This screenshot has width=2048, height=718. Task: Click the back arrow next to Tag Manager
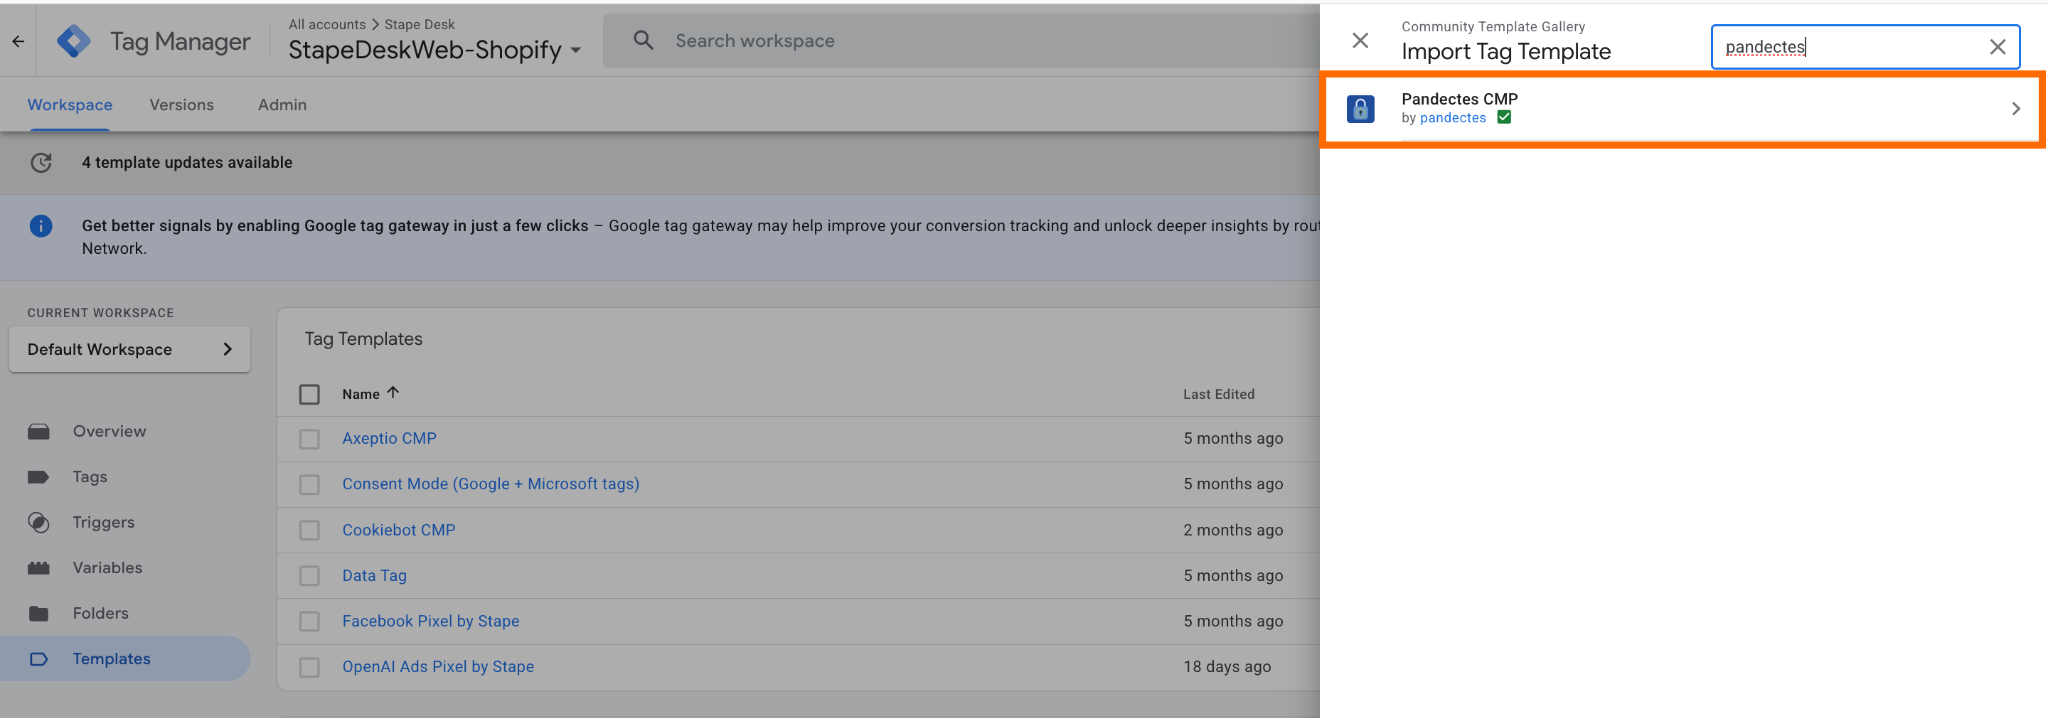point(18,41)
